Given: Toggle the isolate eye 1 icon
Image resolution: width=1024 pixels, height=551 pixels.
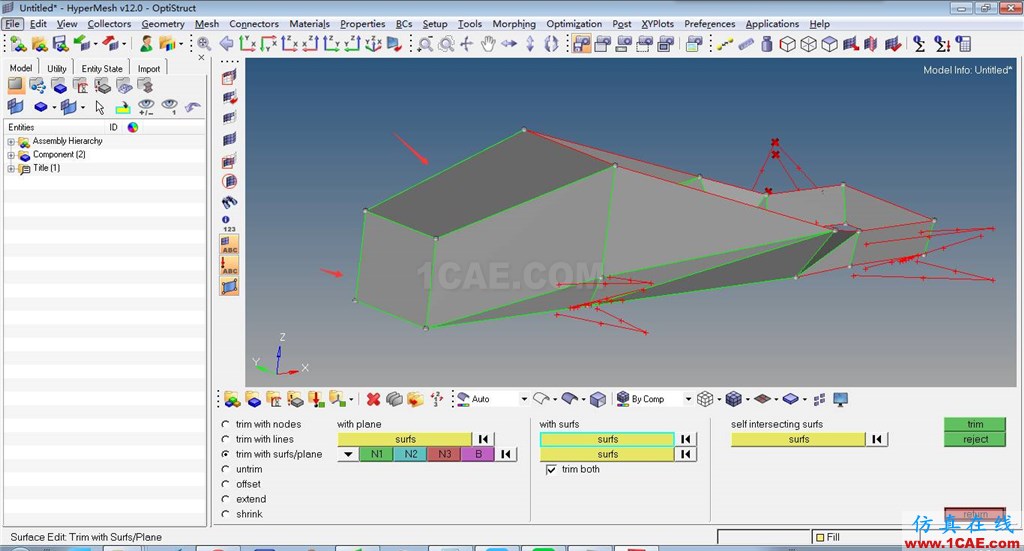Looking at the screenshot, I should (169, 106).
